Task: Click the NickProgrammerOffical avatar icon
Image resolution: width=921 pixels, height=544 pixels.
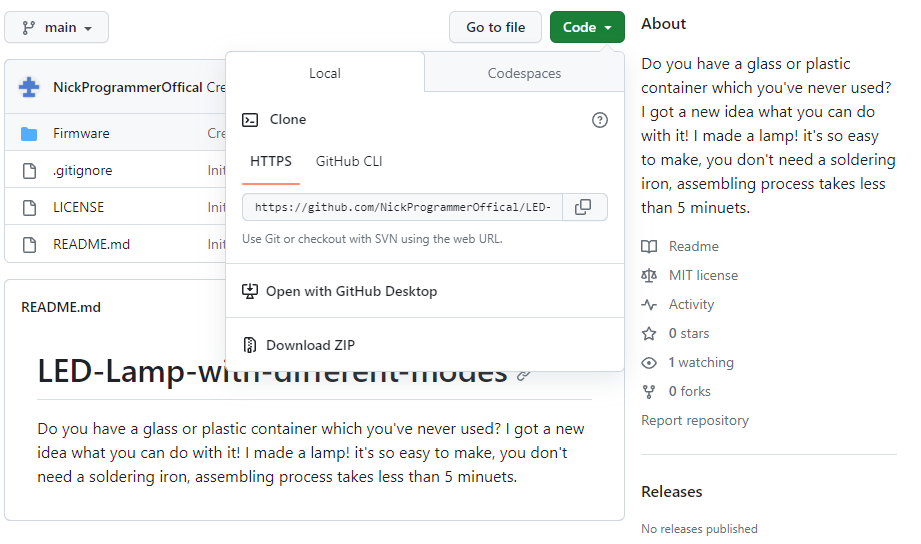Action: point(29,87)
